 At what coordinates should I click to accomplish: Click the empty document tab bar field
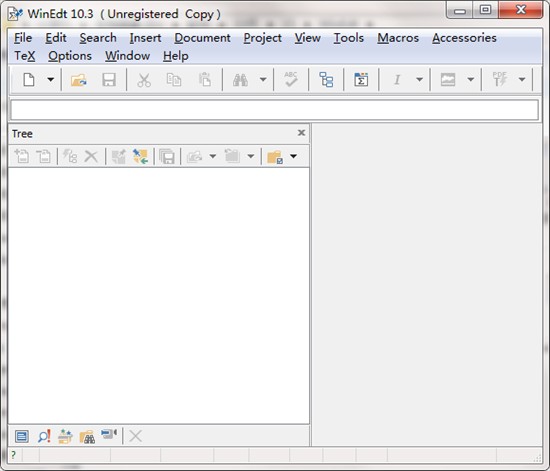pyautogui.click(x=275, y=110)
